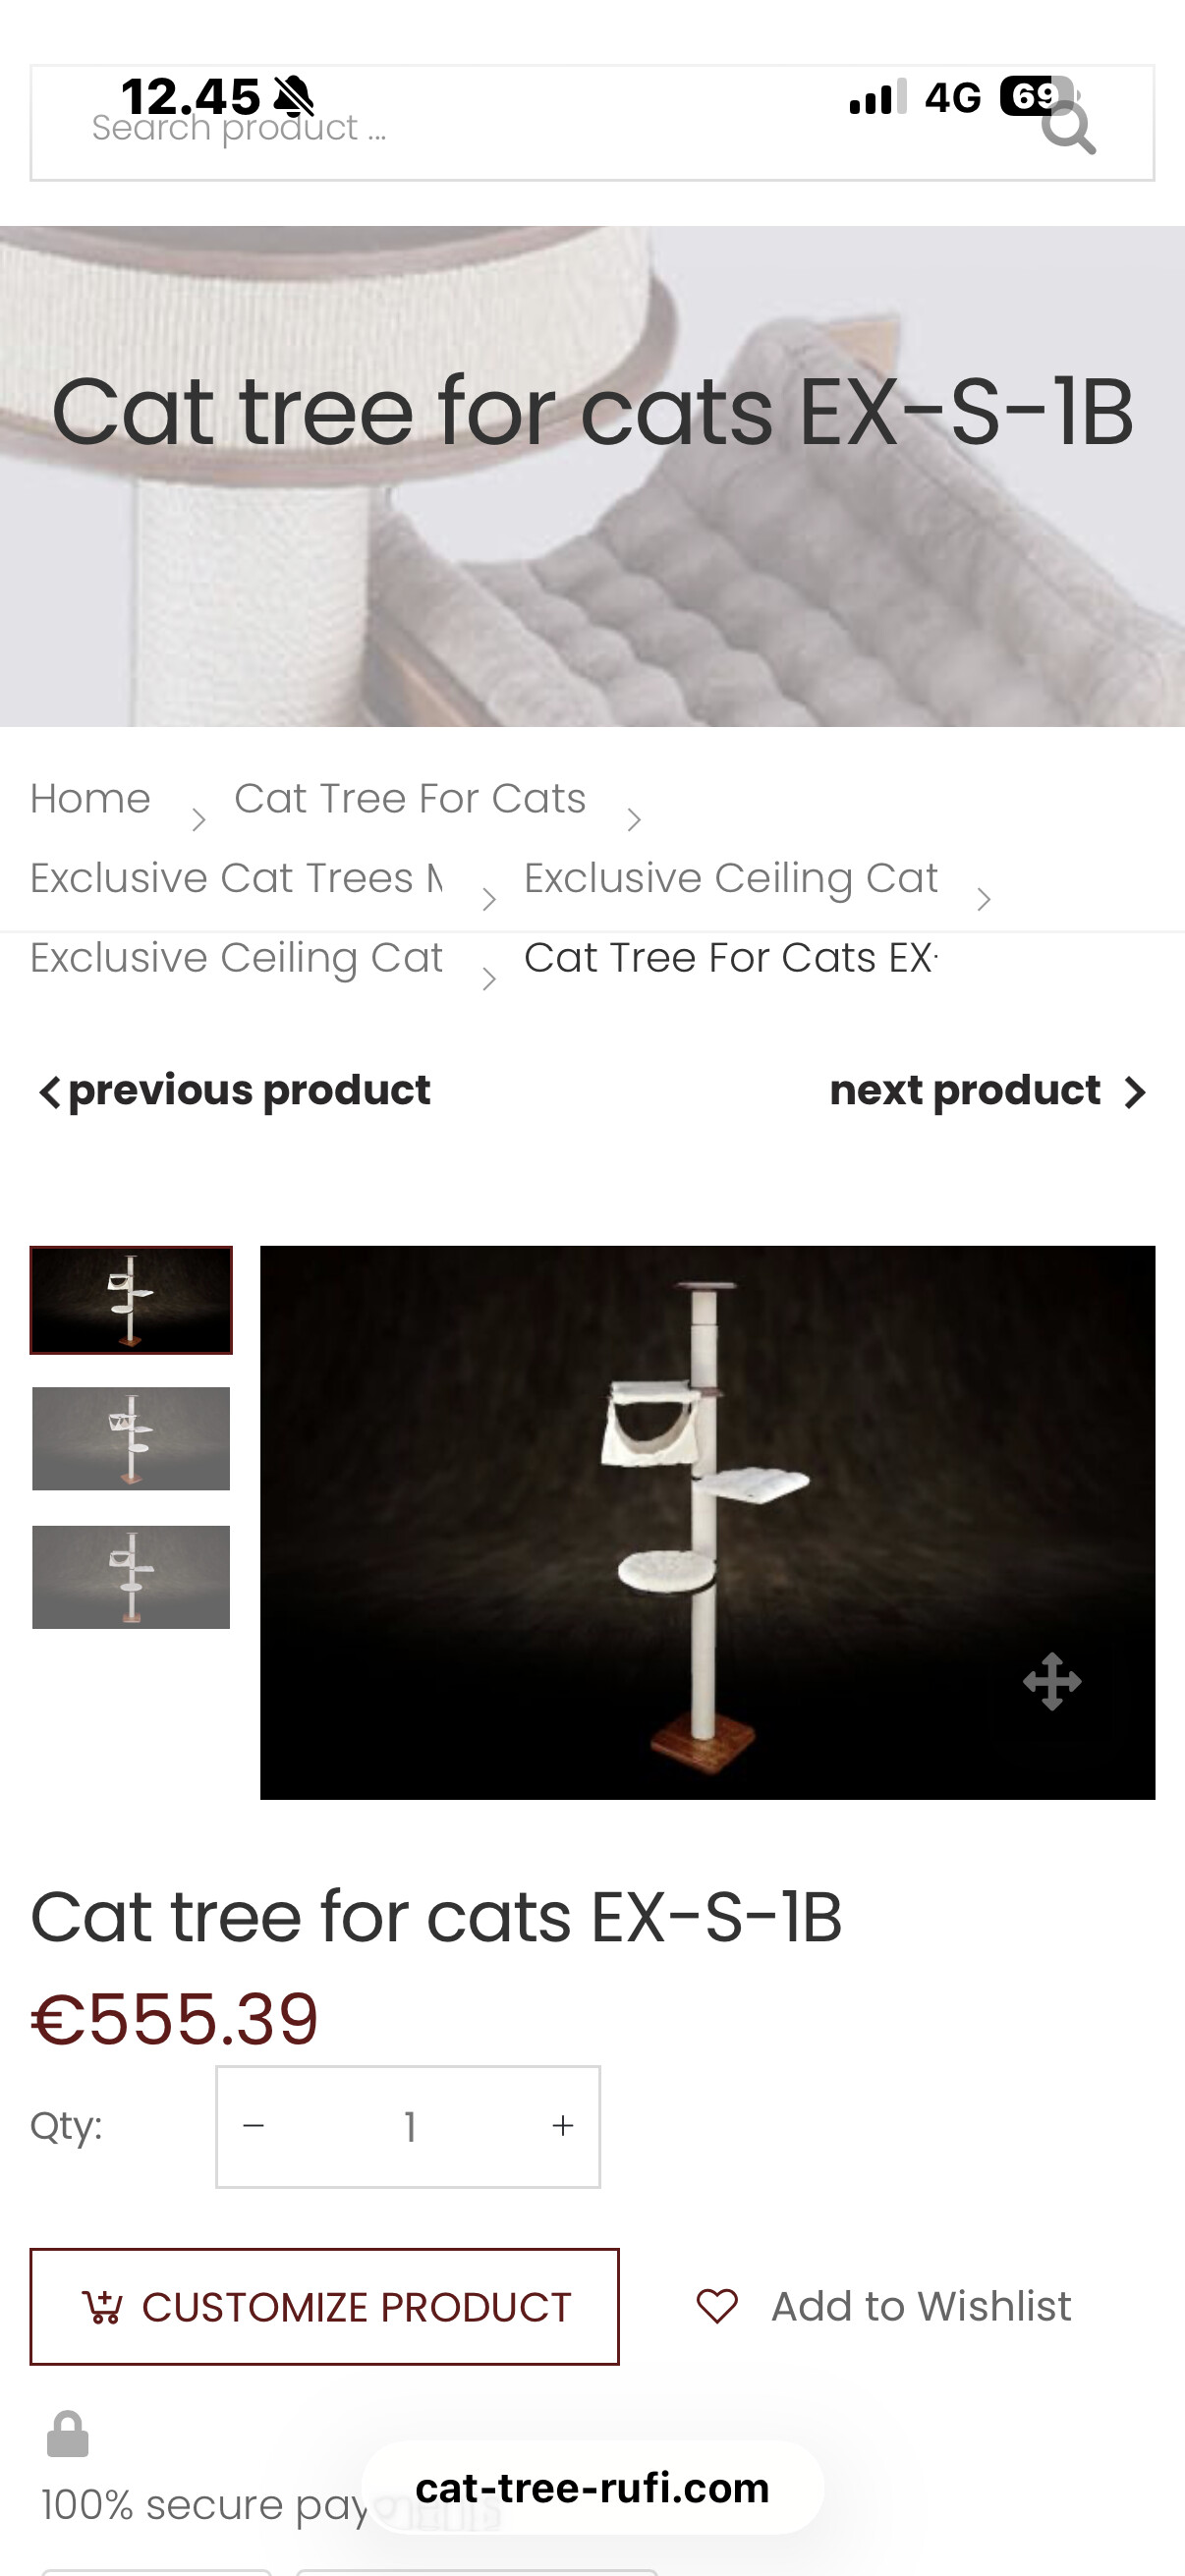
Task: Decrease quantity with minus button
Action: pyautogui.click(x=254, y=2125)
